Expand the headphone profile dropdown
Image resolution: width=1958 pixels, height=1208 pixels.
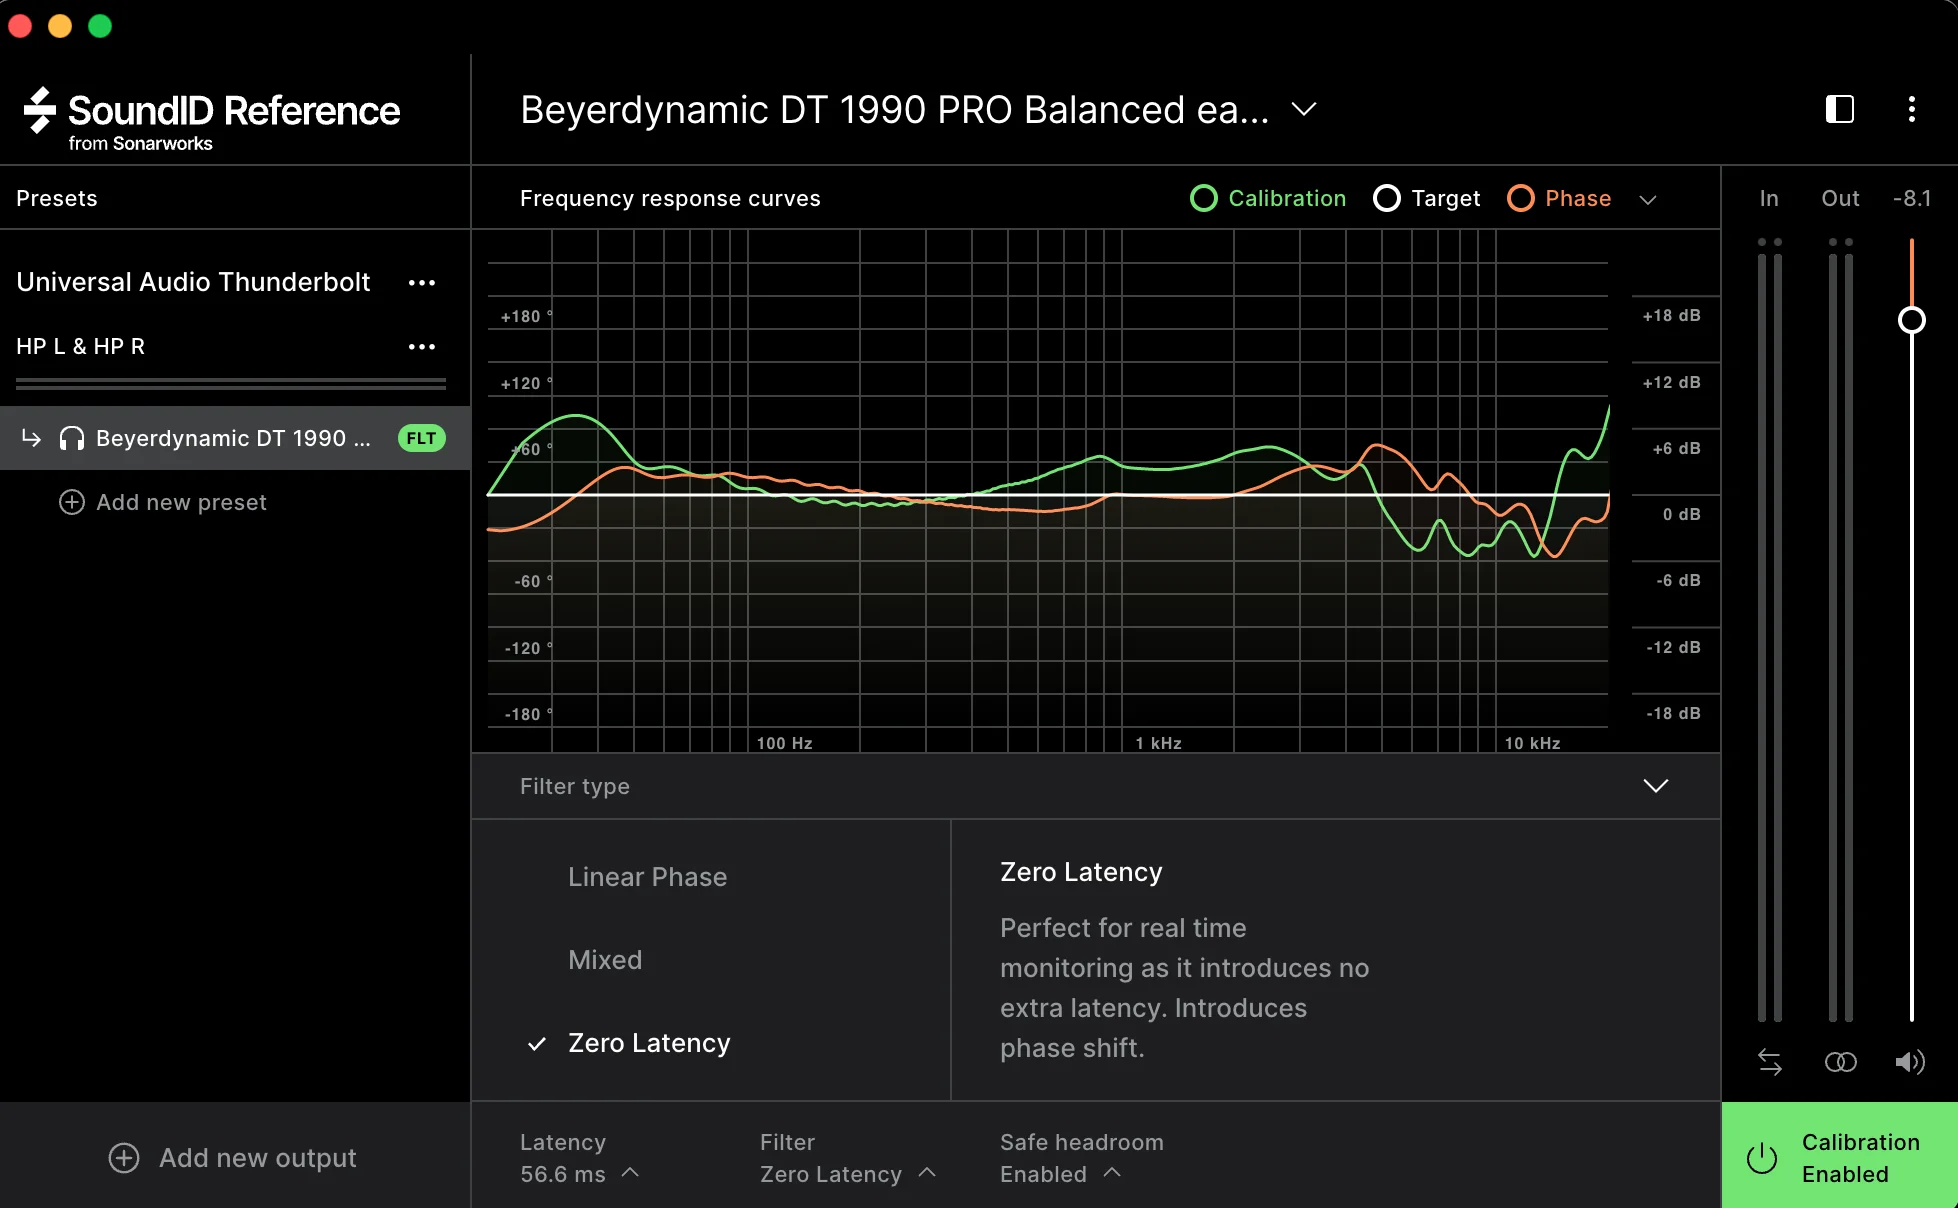[x=1304, y=109]
